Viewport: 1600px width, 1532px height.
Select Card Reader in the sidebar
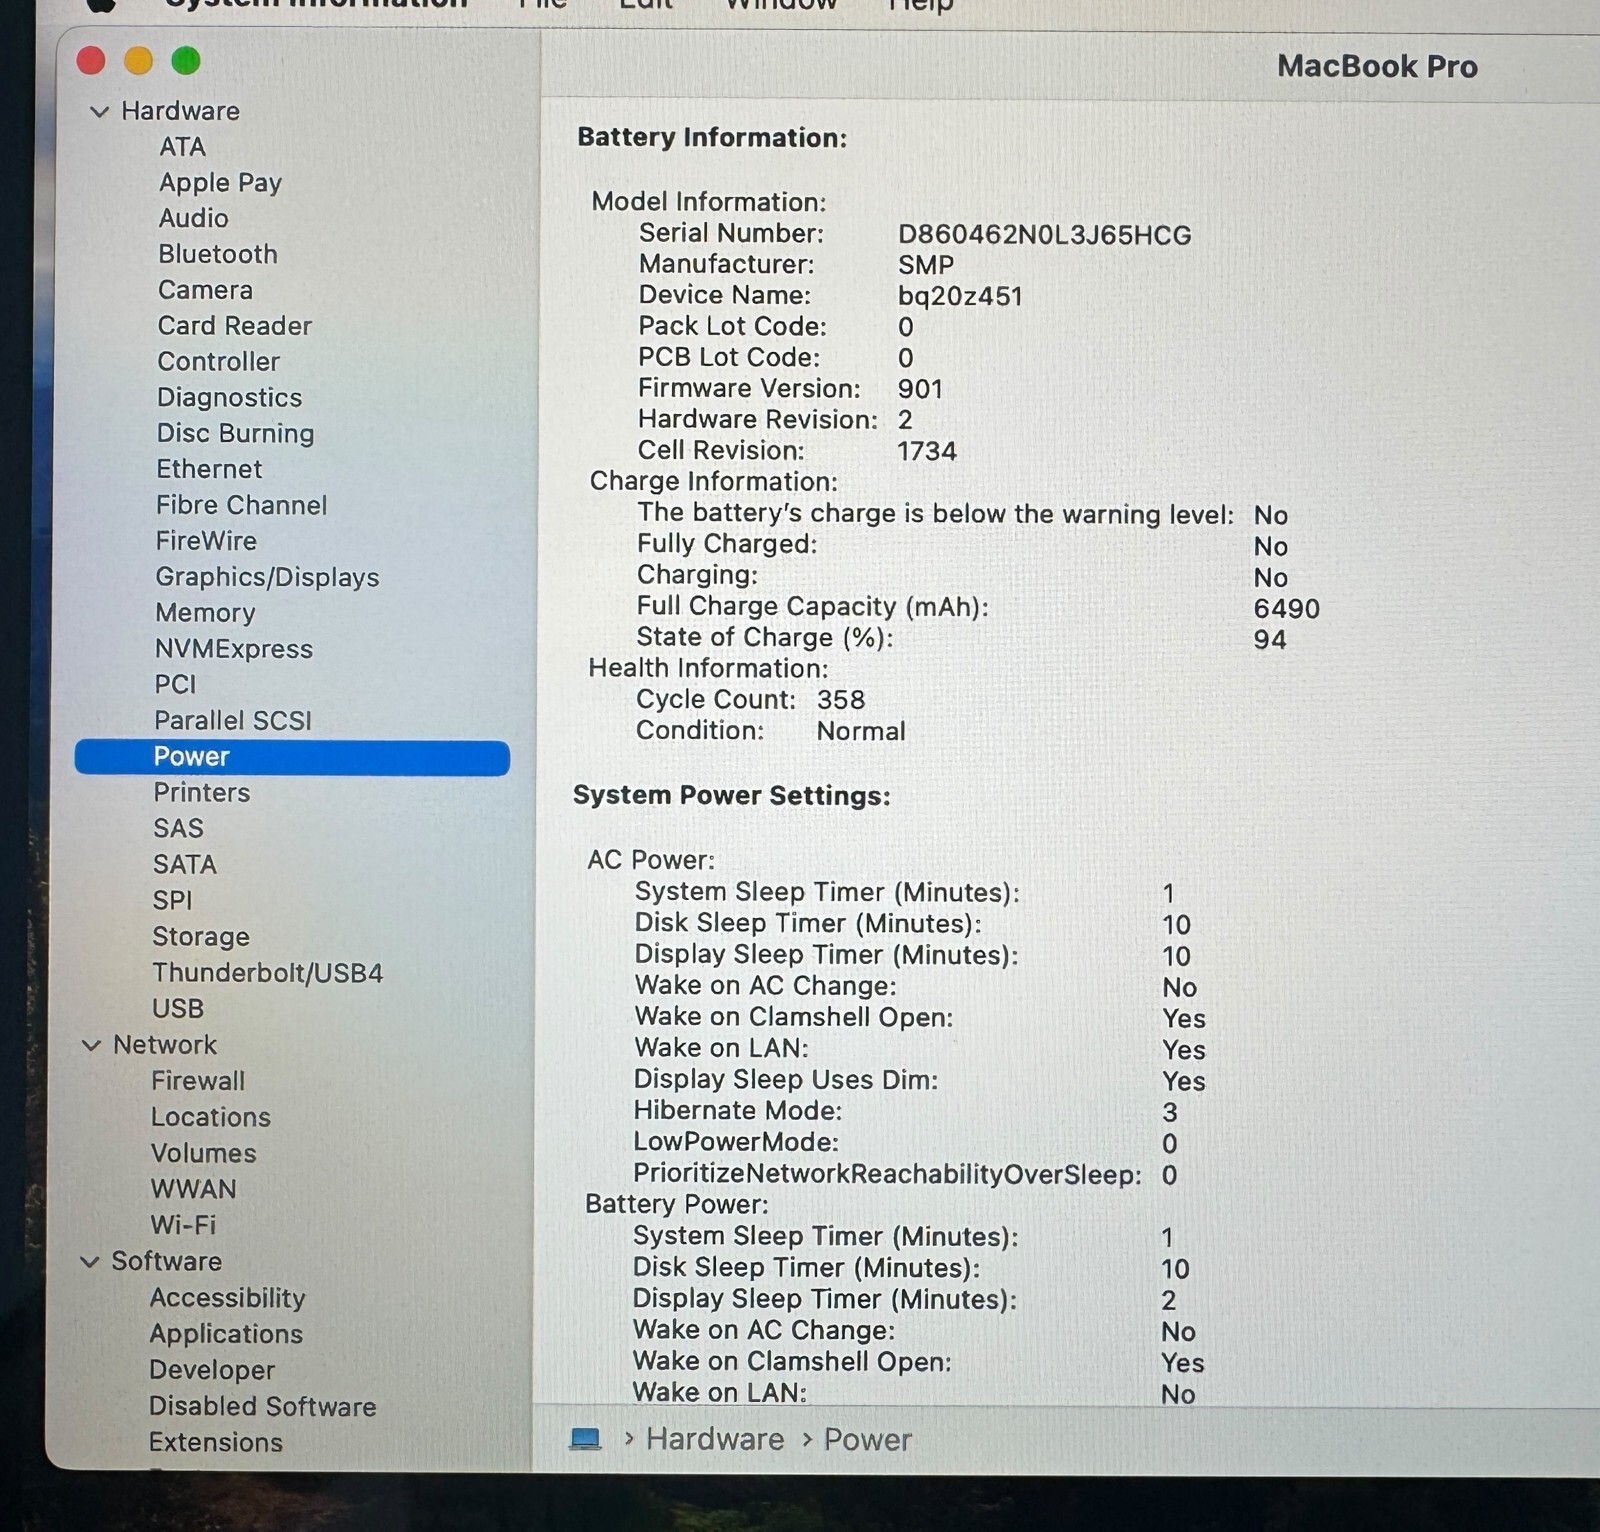pos(234,326)
